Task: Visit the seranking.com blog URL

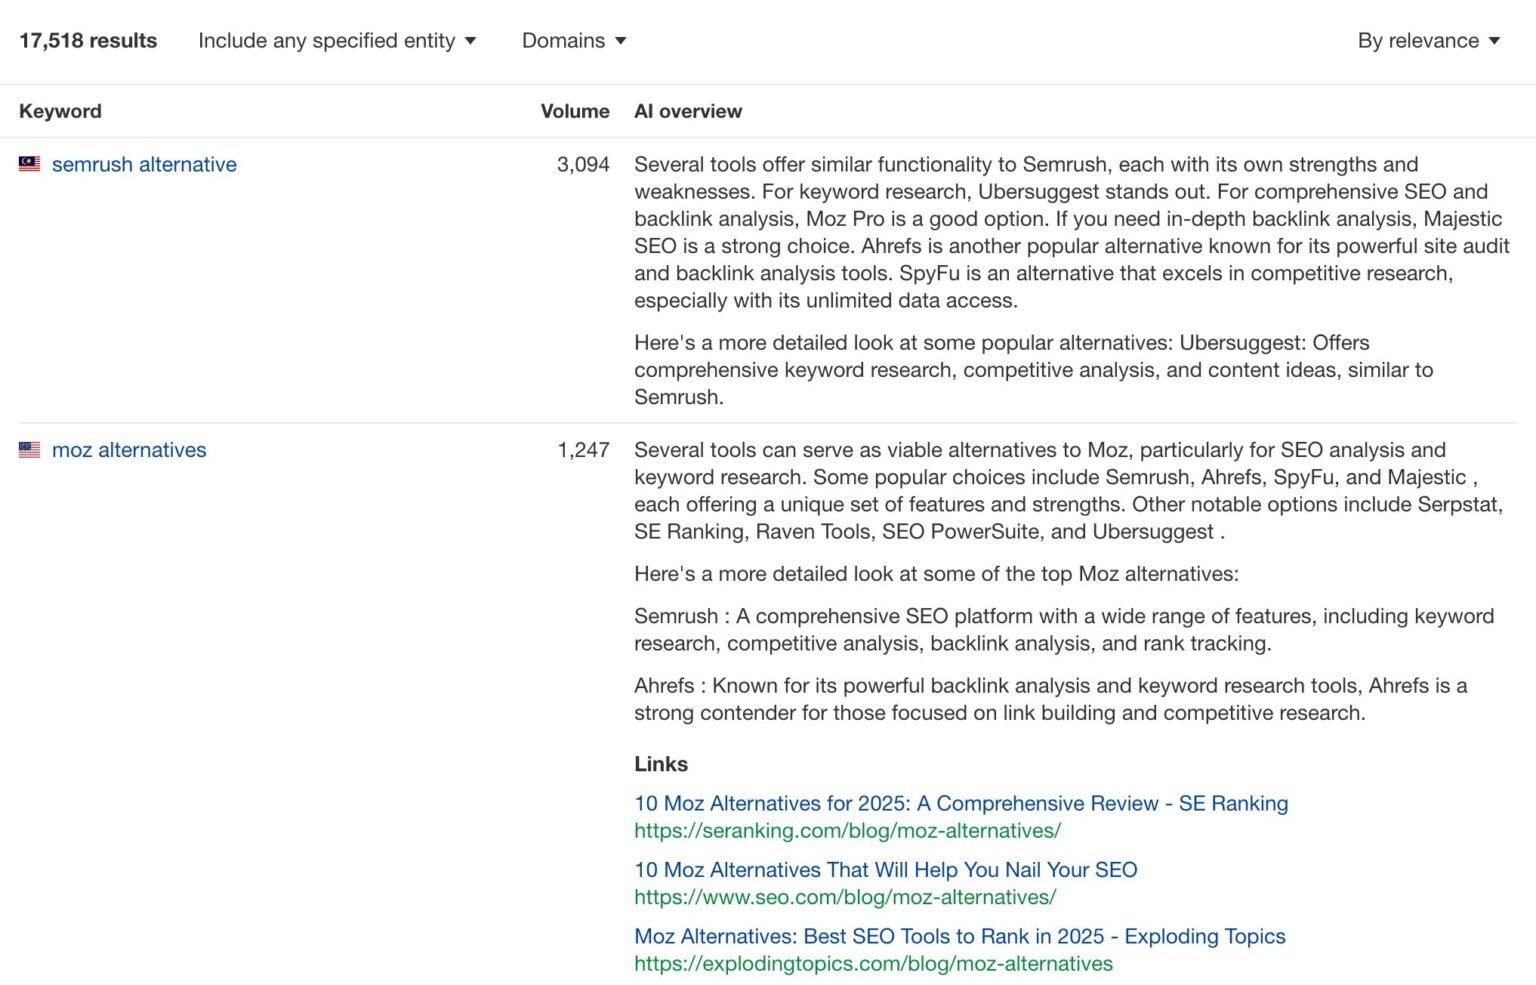Action: (847, 830)
